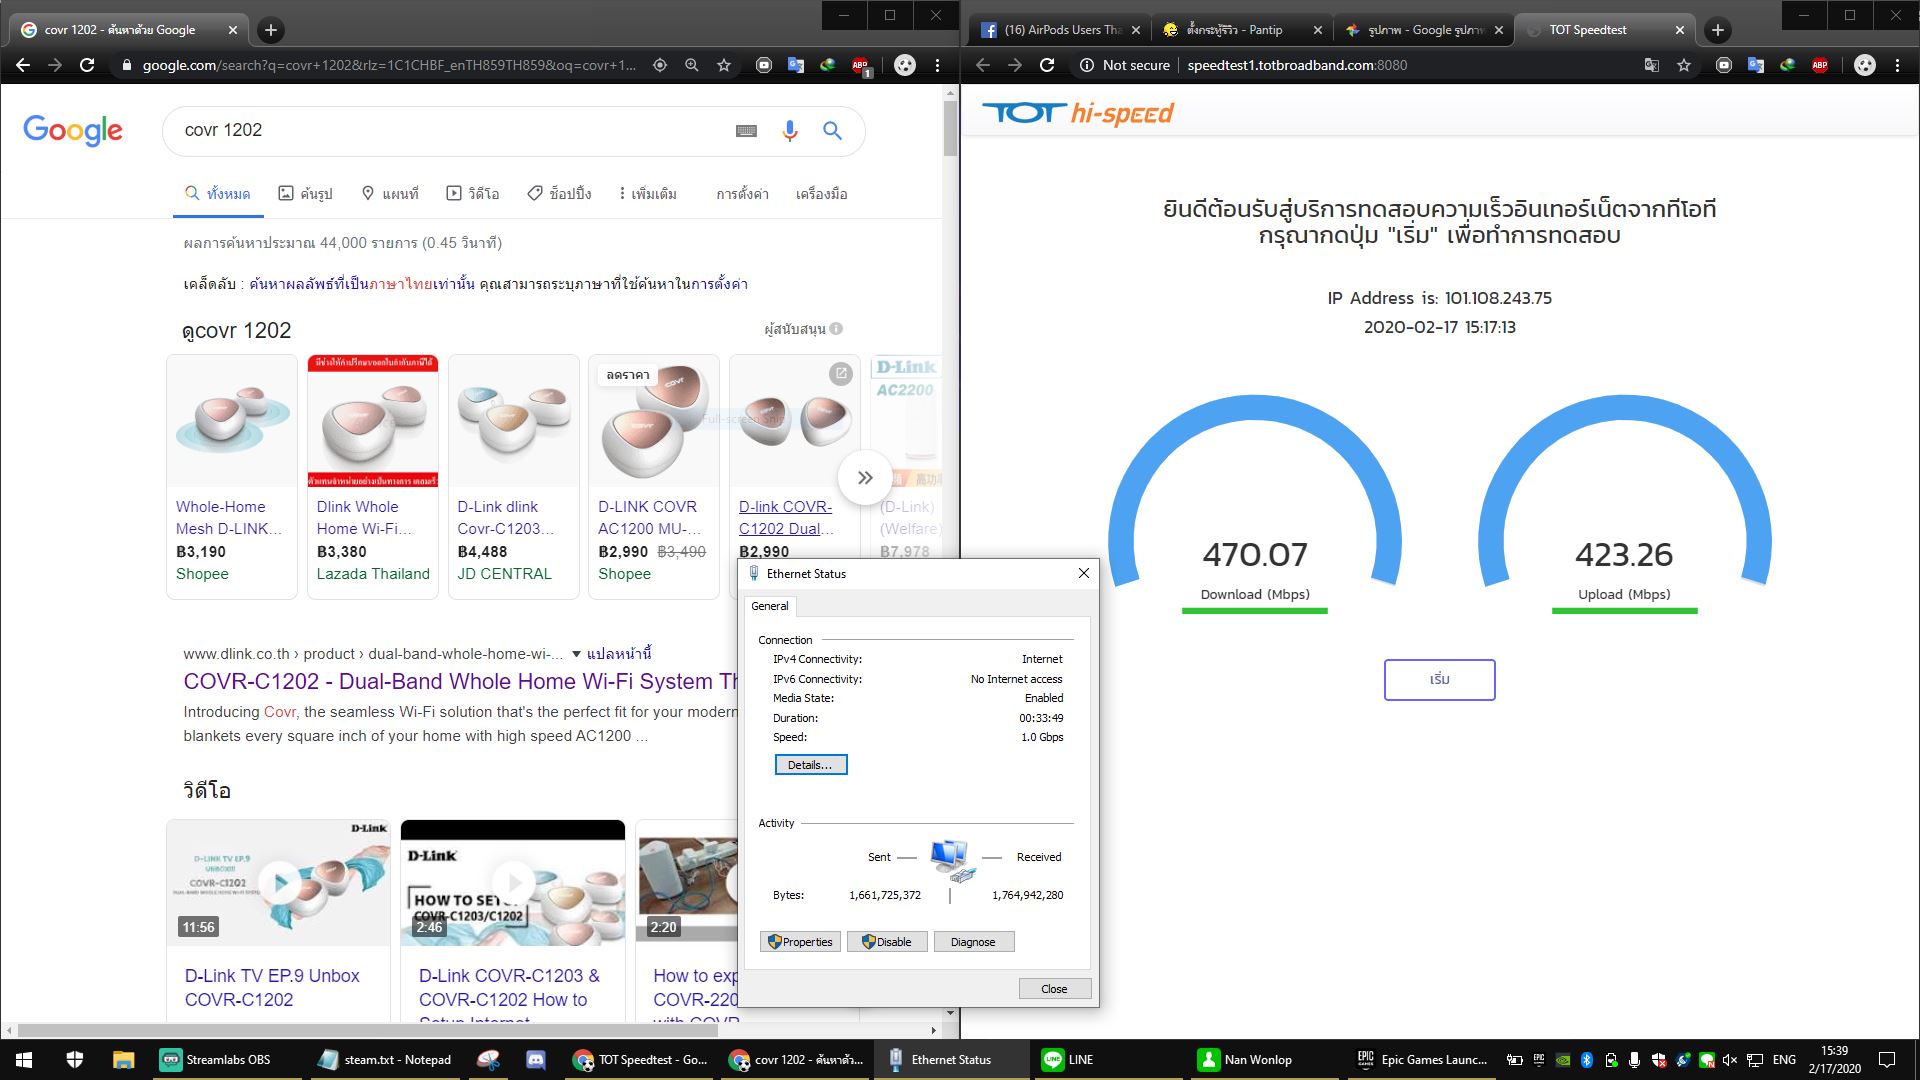Bookmark the Google page with the star icon
This screenshot has height=1080, width=1920.
click(724, 65)
